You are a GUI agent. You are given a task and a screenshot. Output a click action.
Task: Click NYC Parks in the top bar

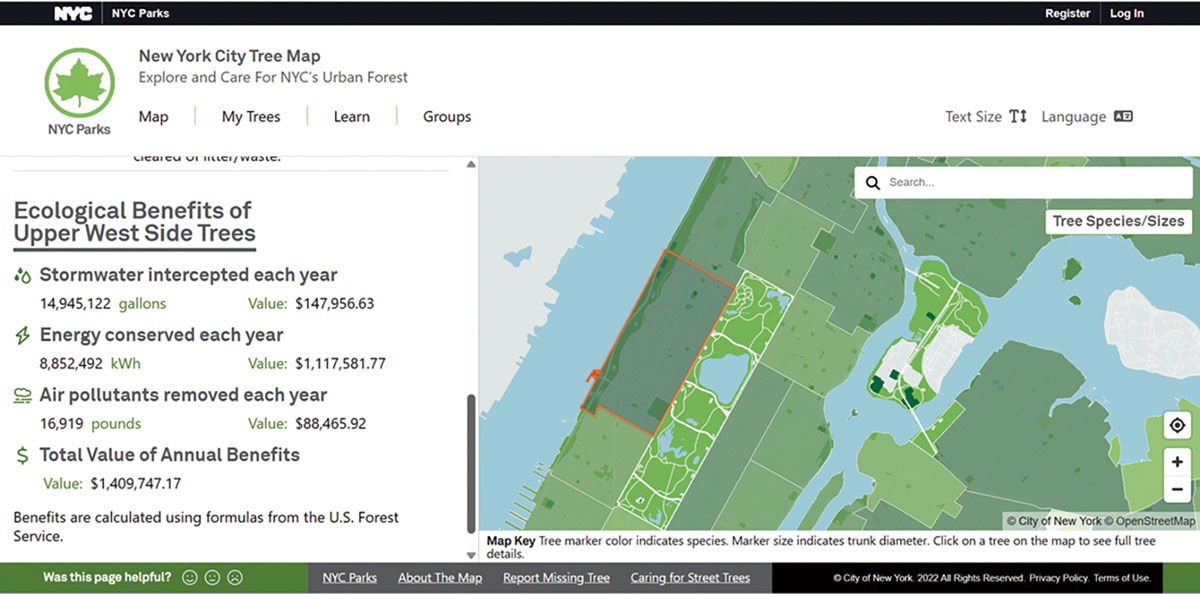tap(140, 14)
